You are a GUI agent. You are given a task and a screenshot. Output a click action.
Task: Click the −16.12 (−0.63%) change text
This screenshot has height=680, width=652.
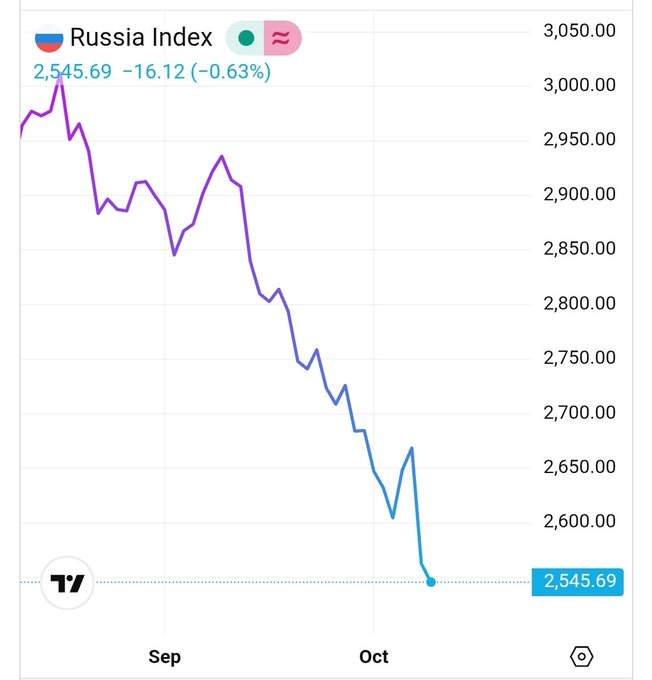pyautogui.click(x=196, y=72)
